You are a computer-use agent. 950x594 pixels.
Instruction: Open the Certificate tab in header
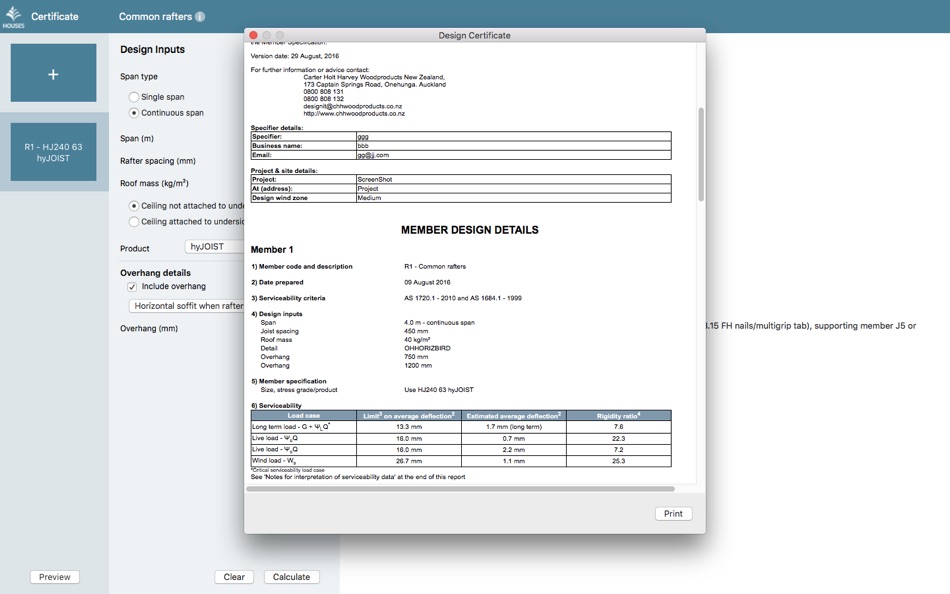[55, 16]
